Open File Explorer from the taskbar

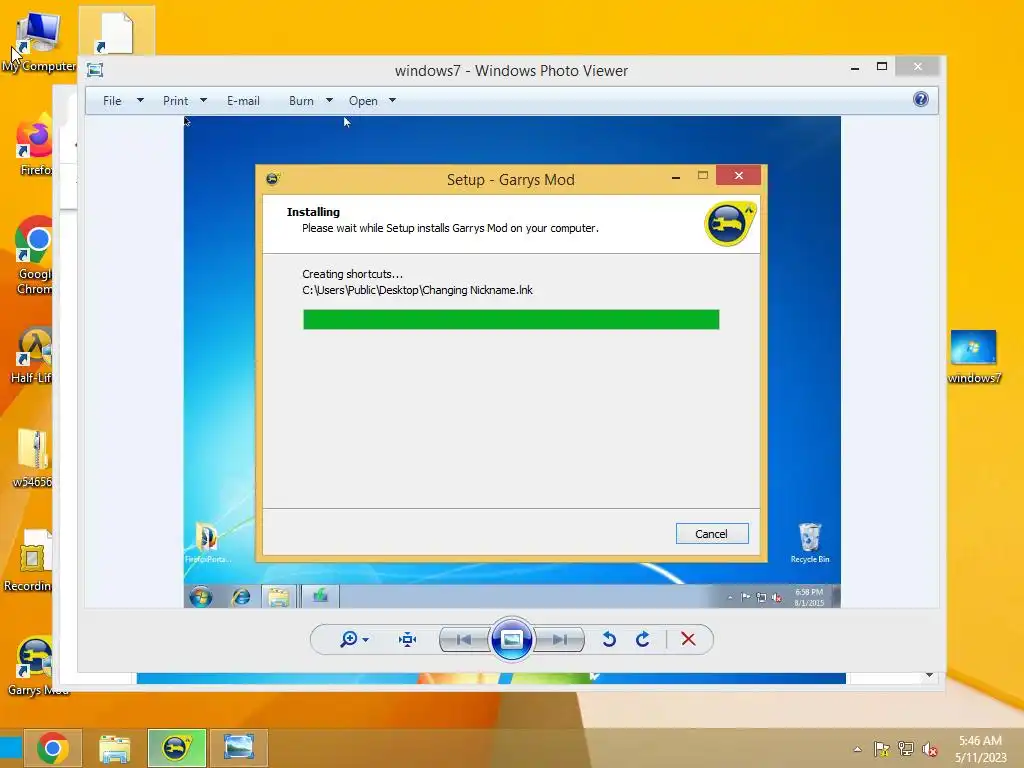click(115, 748)
